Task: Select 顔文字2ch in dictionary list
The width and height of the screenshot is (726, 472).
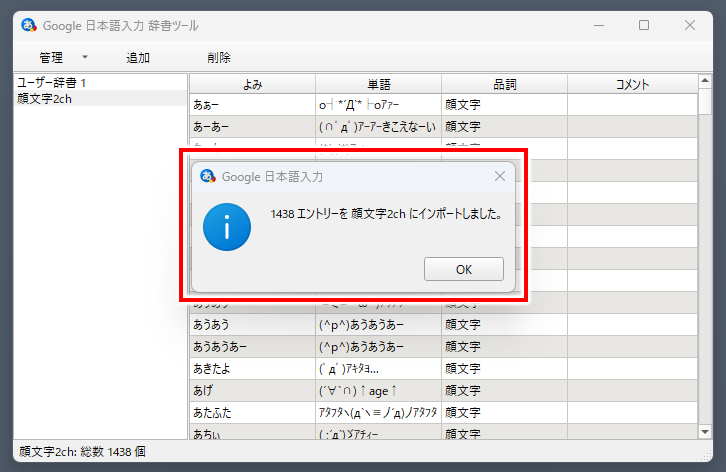Action: click(100, 99)
